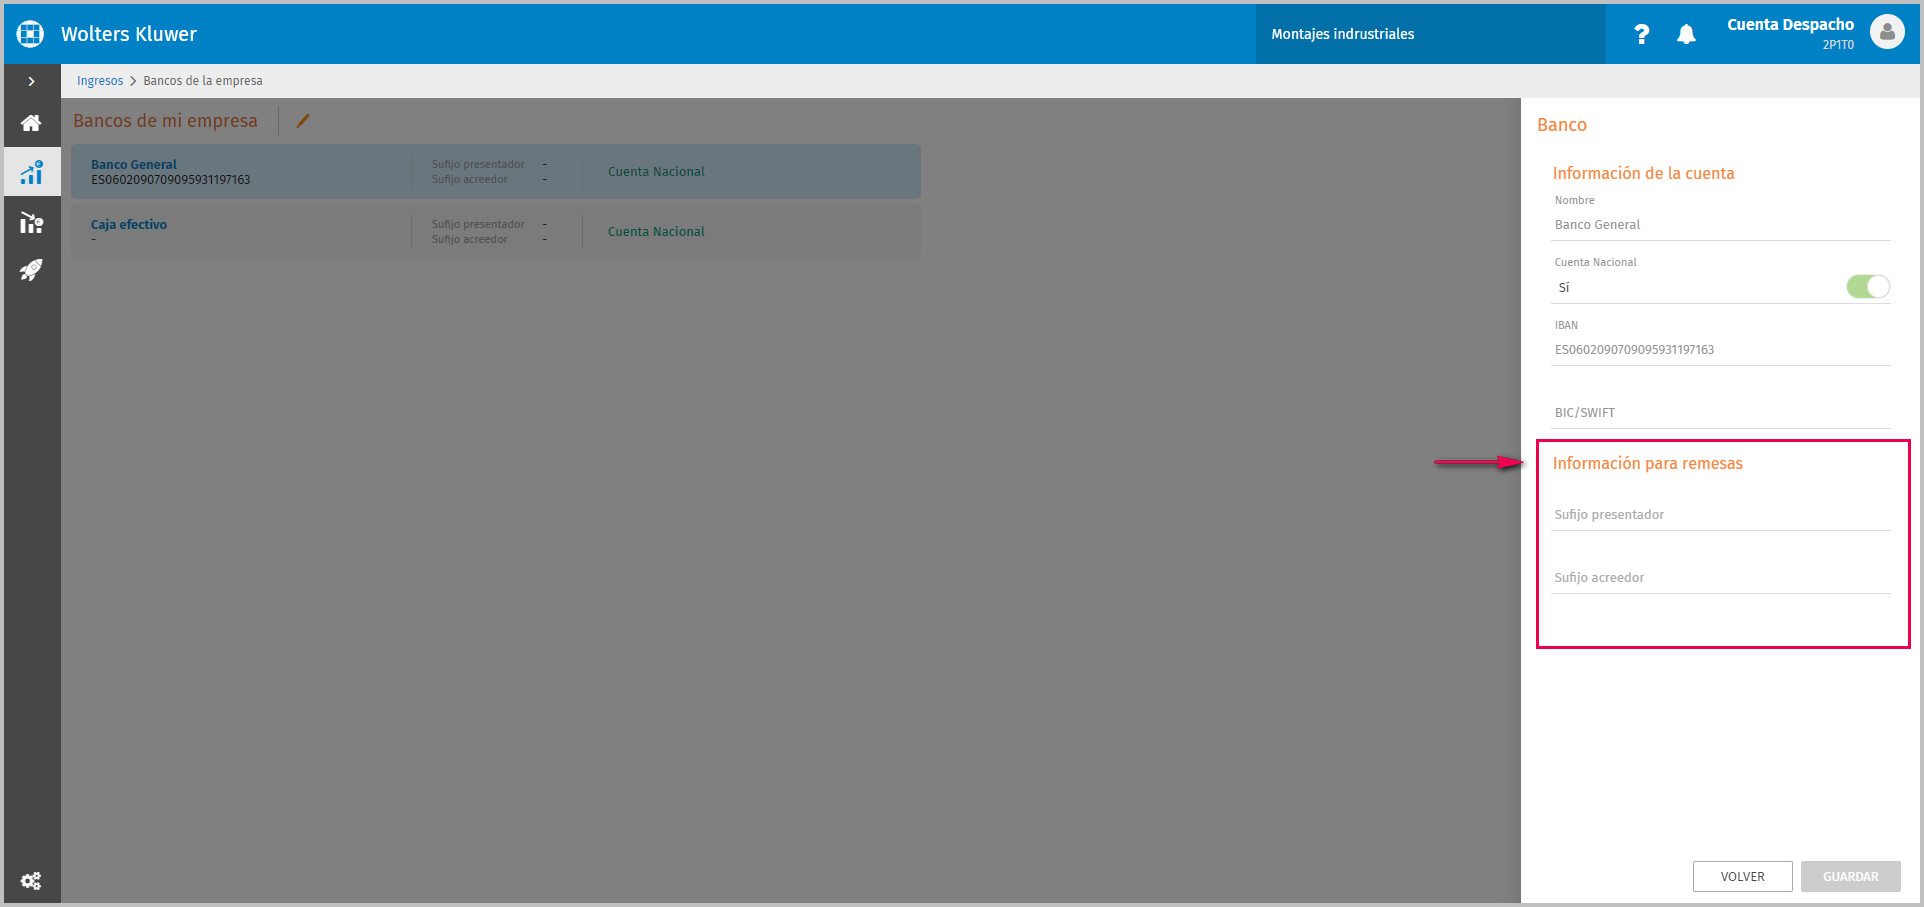This screenshot has height=907, width=1924.
Task: Go to the home icon in sidebar
Action: pyautogui.click(x=31, y=123)
